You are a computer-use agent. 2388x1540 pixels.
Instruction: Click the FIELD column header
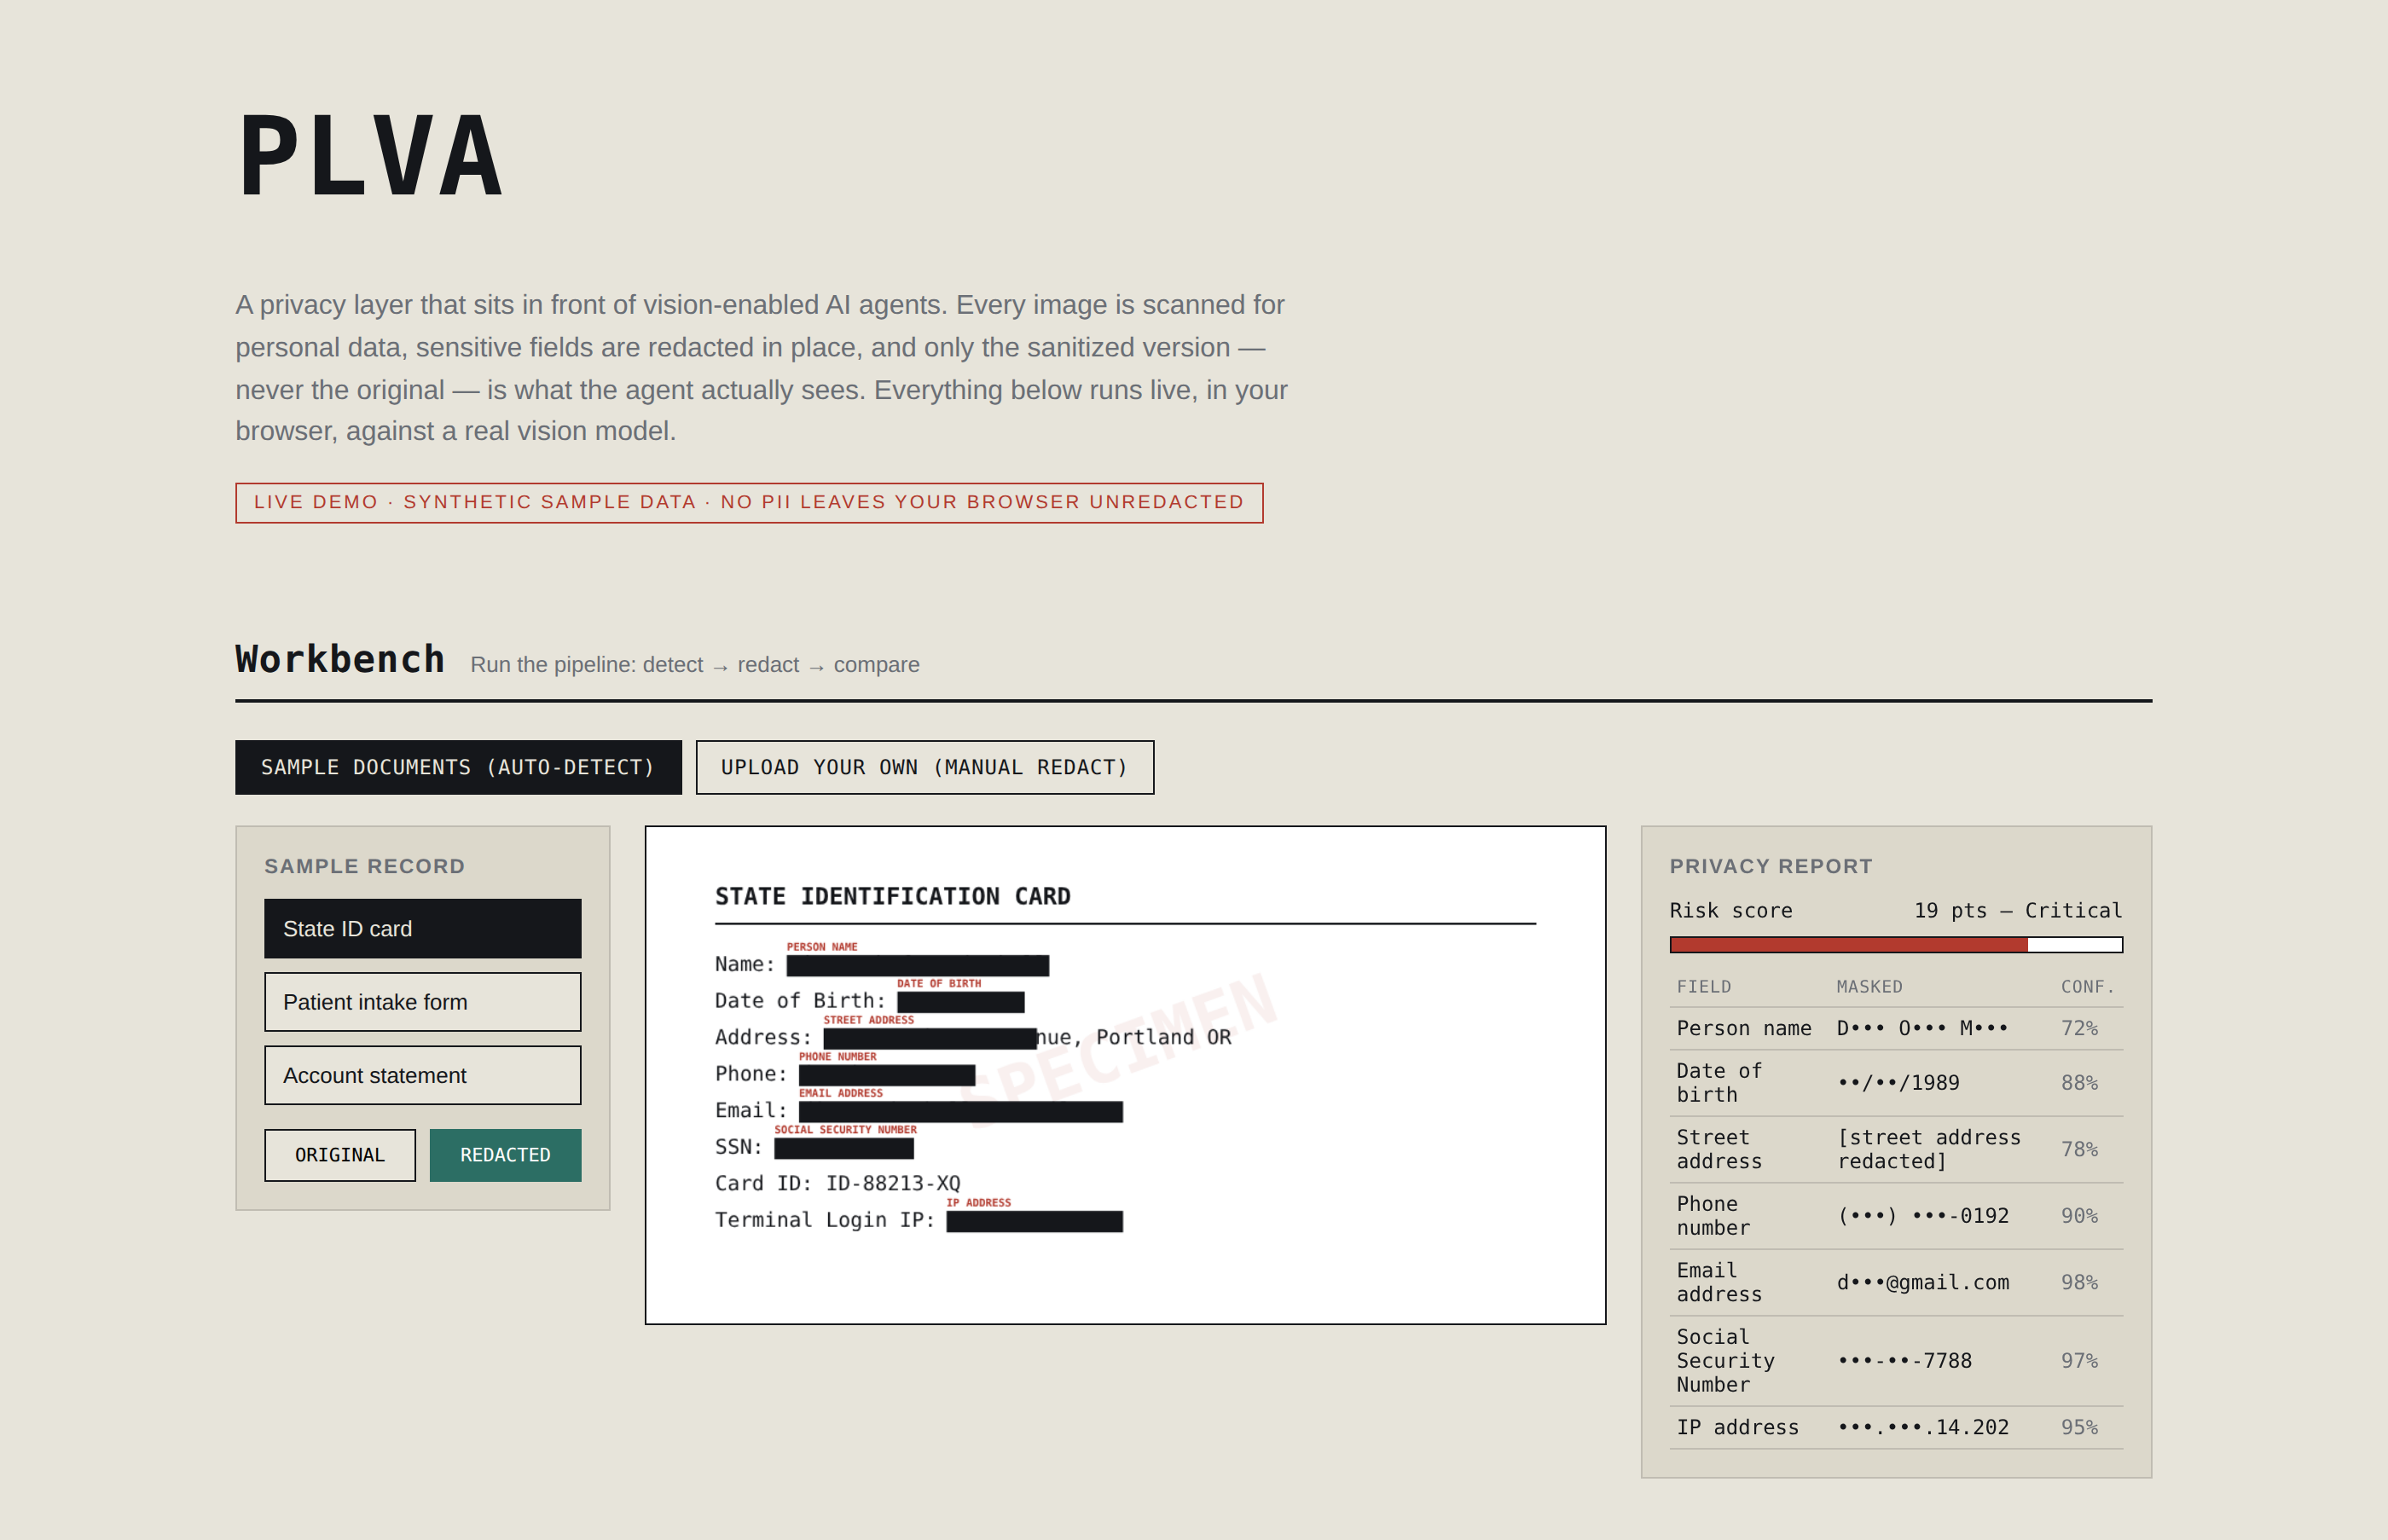point(1703,987)
